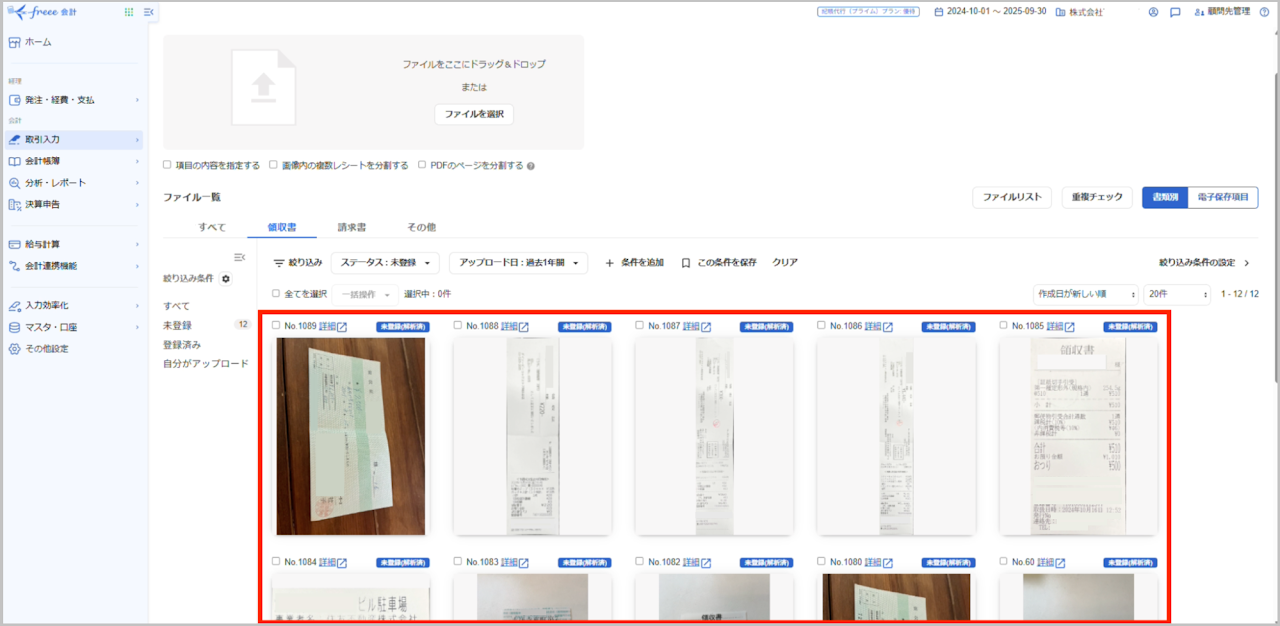Open 絞り込み条件の設定 link
The width and height of the screenshot is (1280, 626).
tap(1205, 263)
